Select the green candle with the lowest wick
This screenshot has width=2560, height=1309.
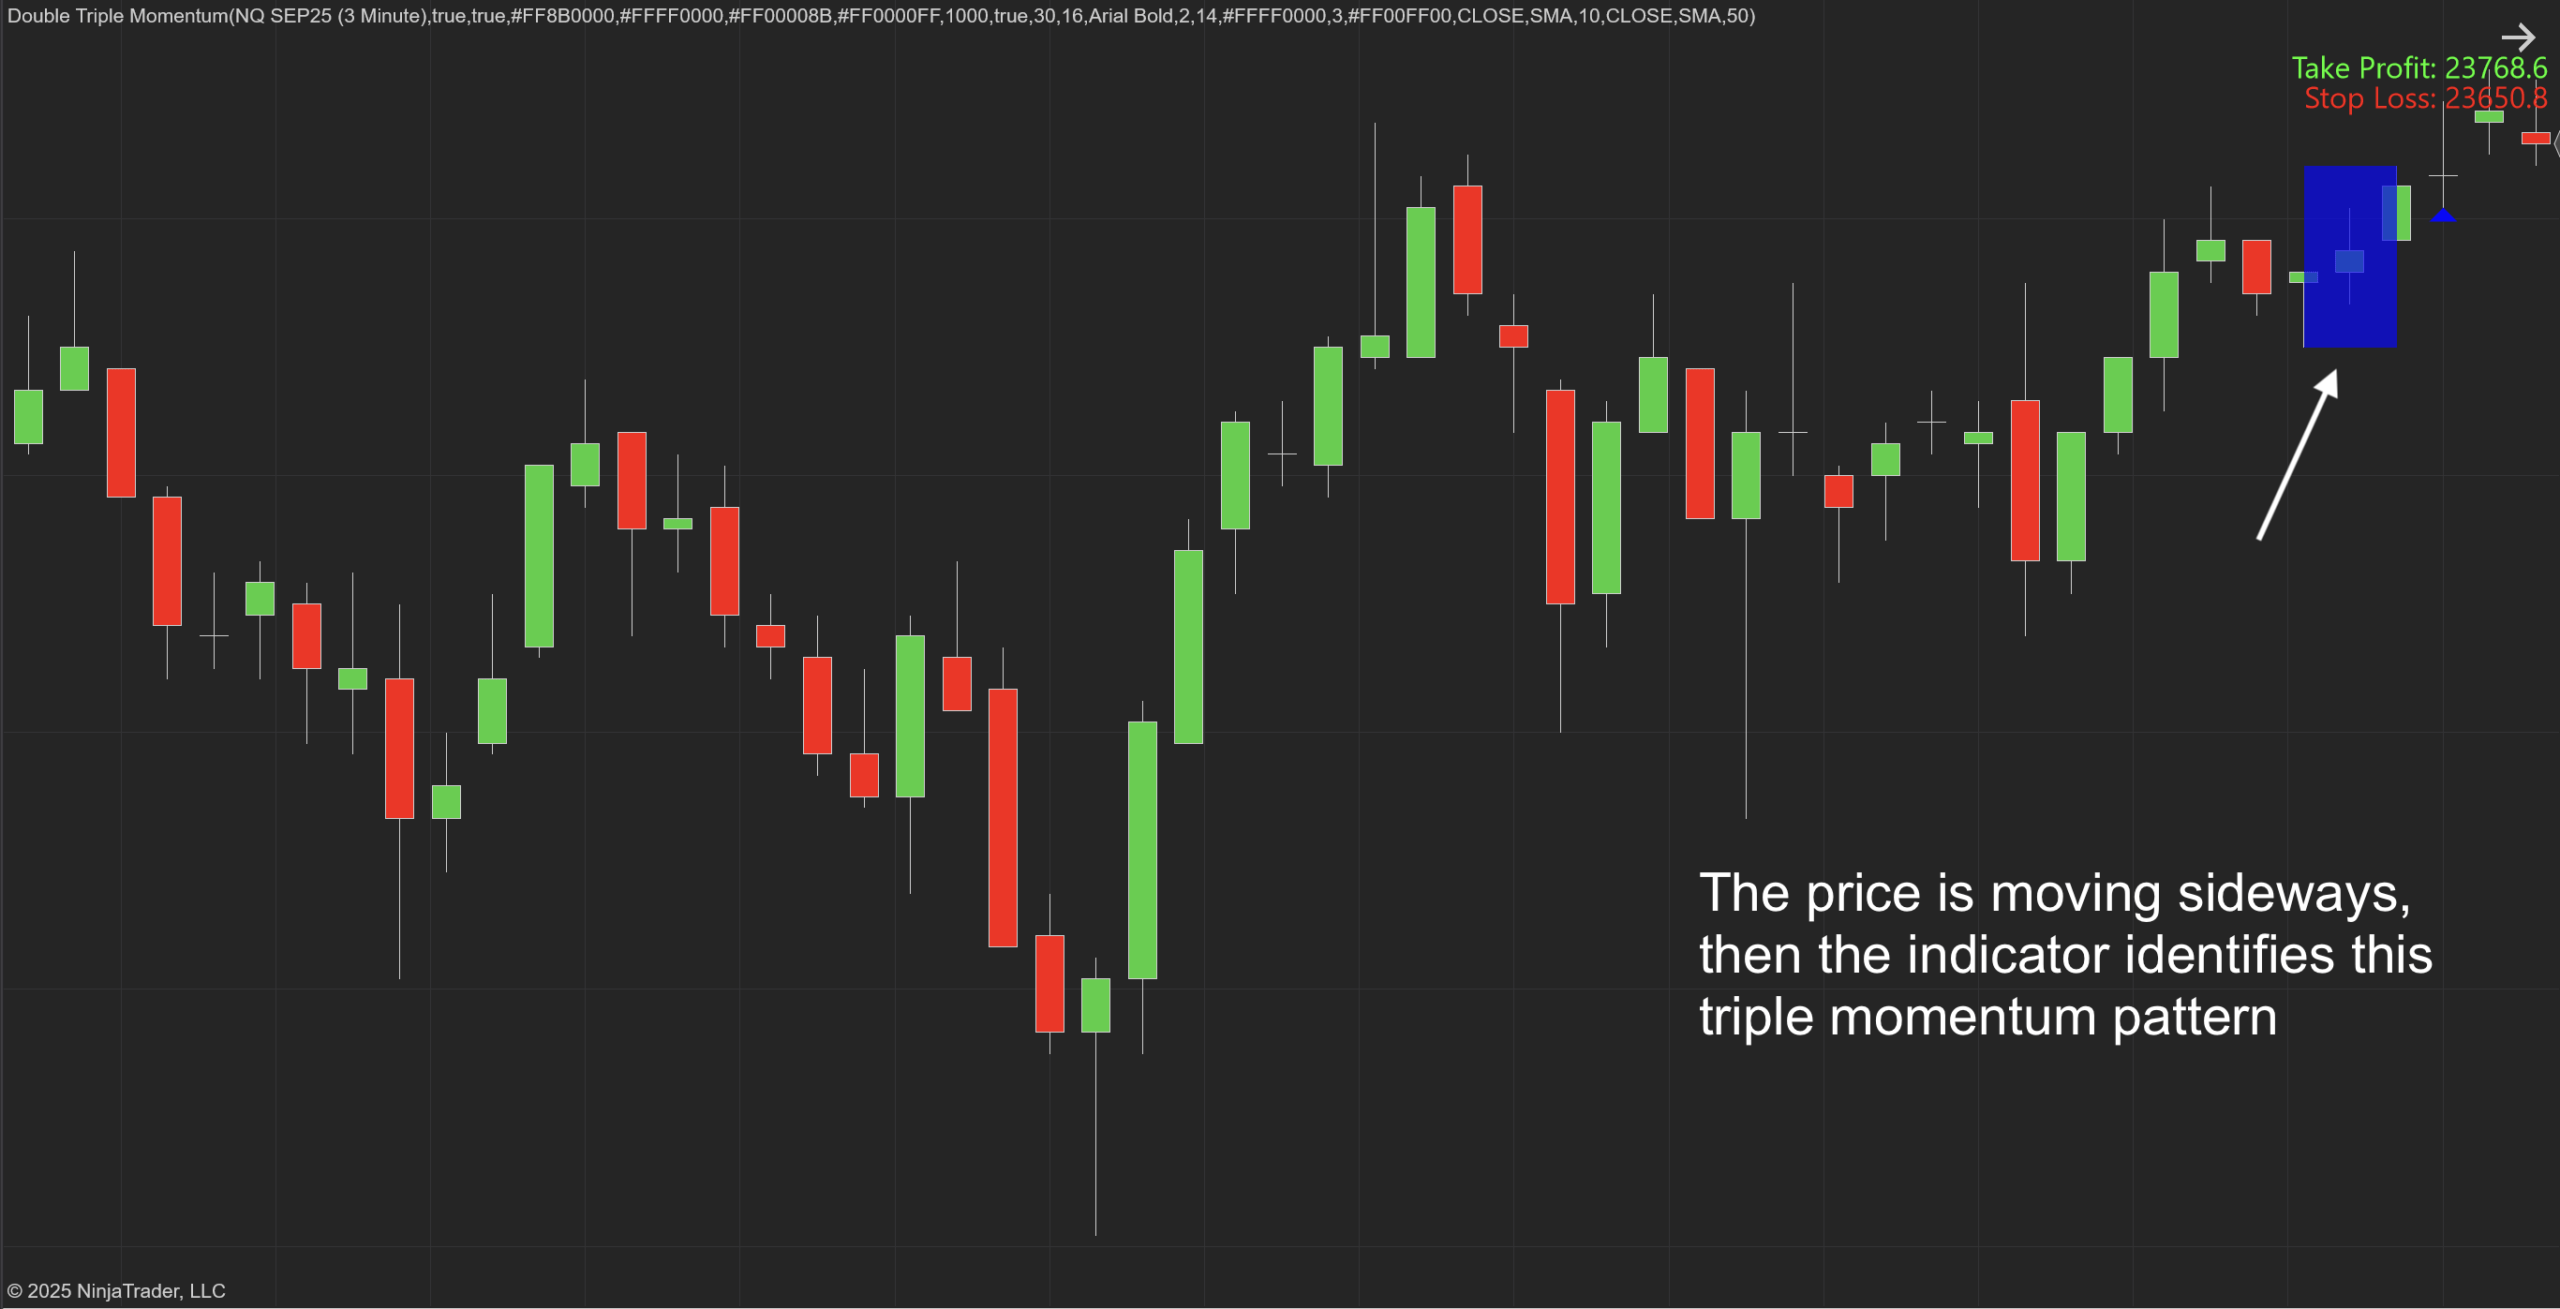(1095, 1004)
